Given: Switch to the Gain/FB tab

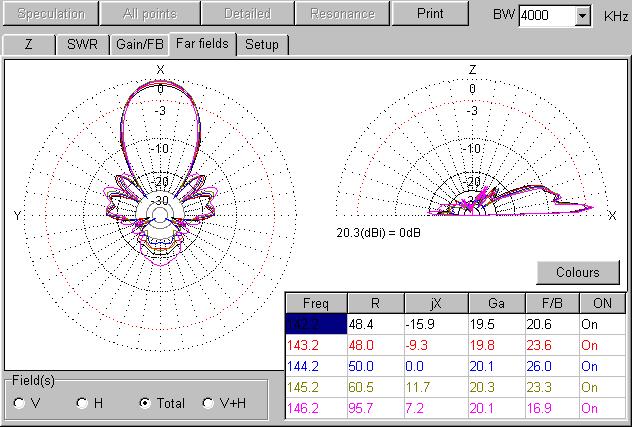Looking at the screenshot, I should 139,45.
